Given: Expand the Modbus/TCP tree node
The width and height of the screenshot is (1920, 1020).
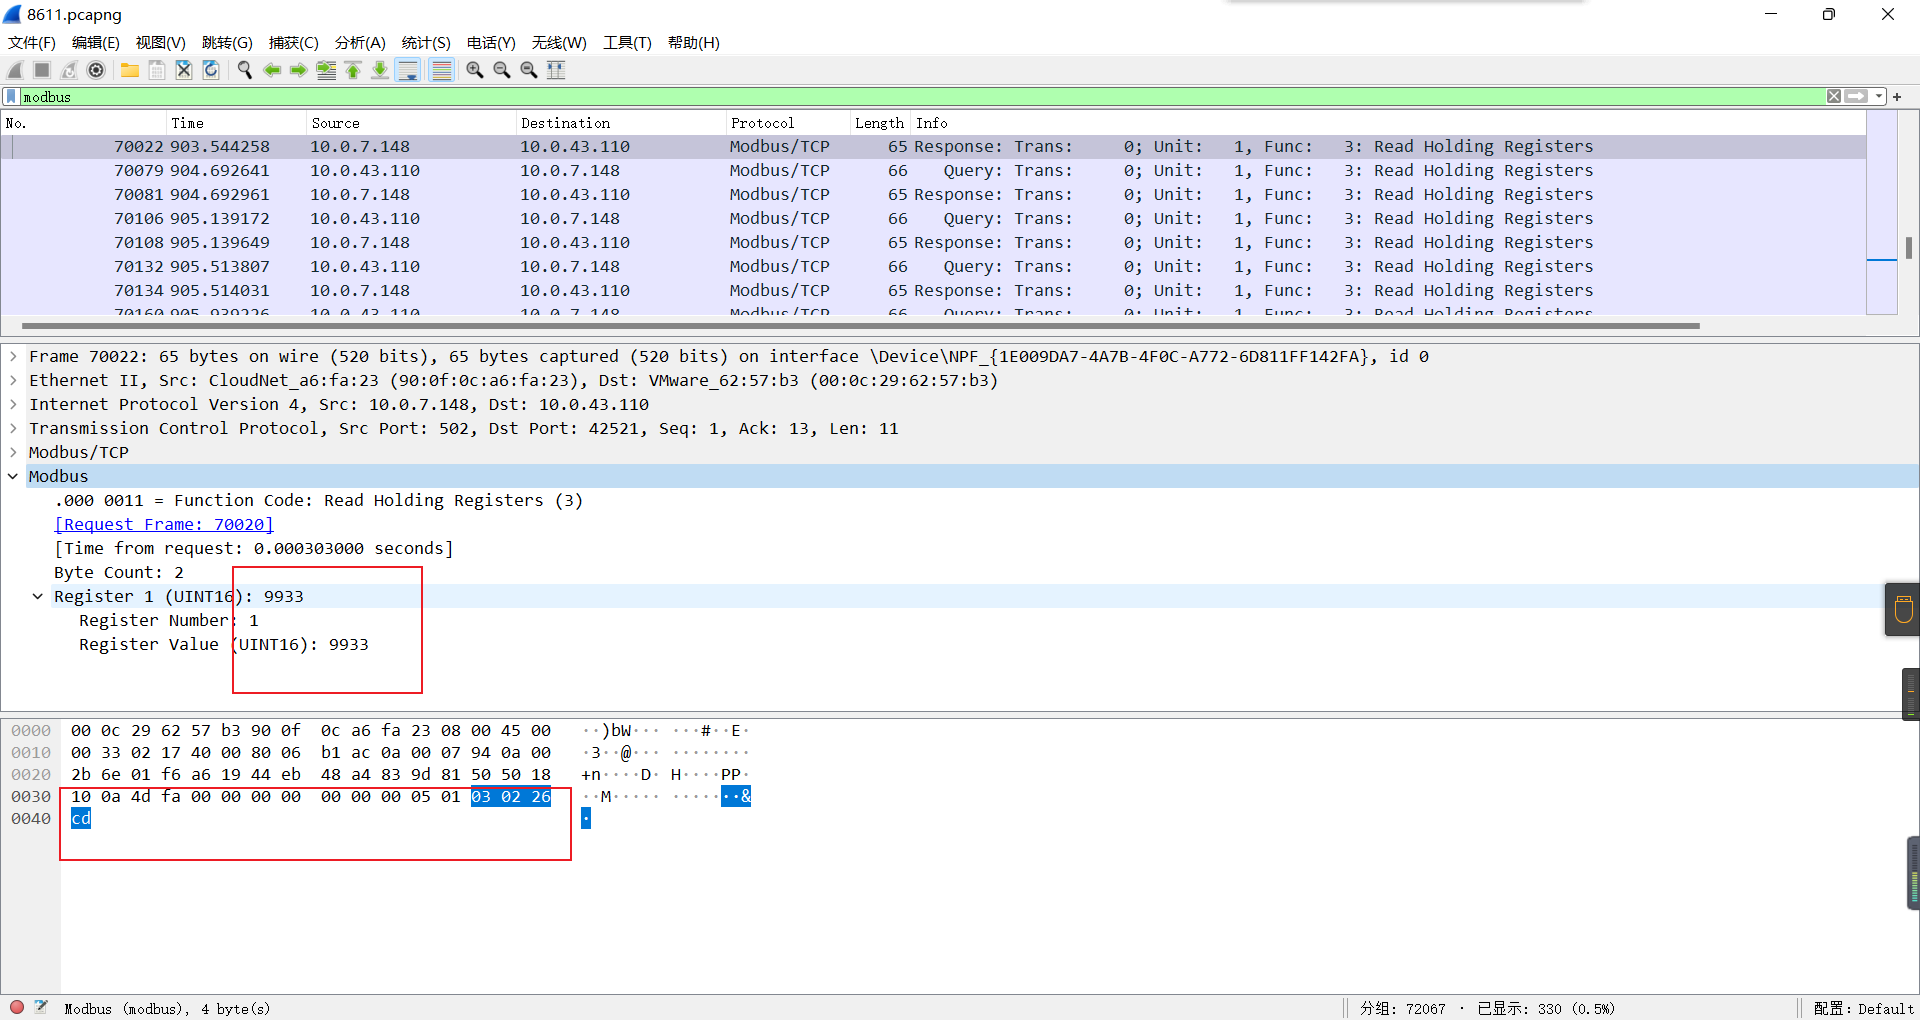Looking at the screenshot, I should [13, 452].
